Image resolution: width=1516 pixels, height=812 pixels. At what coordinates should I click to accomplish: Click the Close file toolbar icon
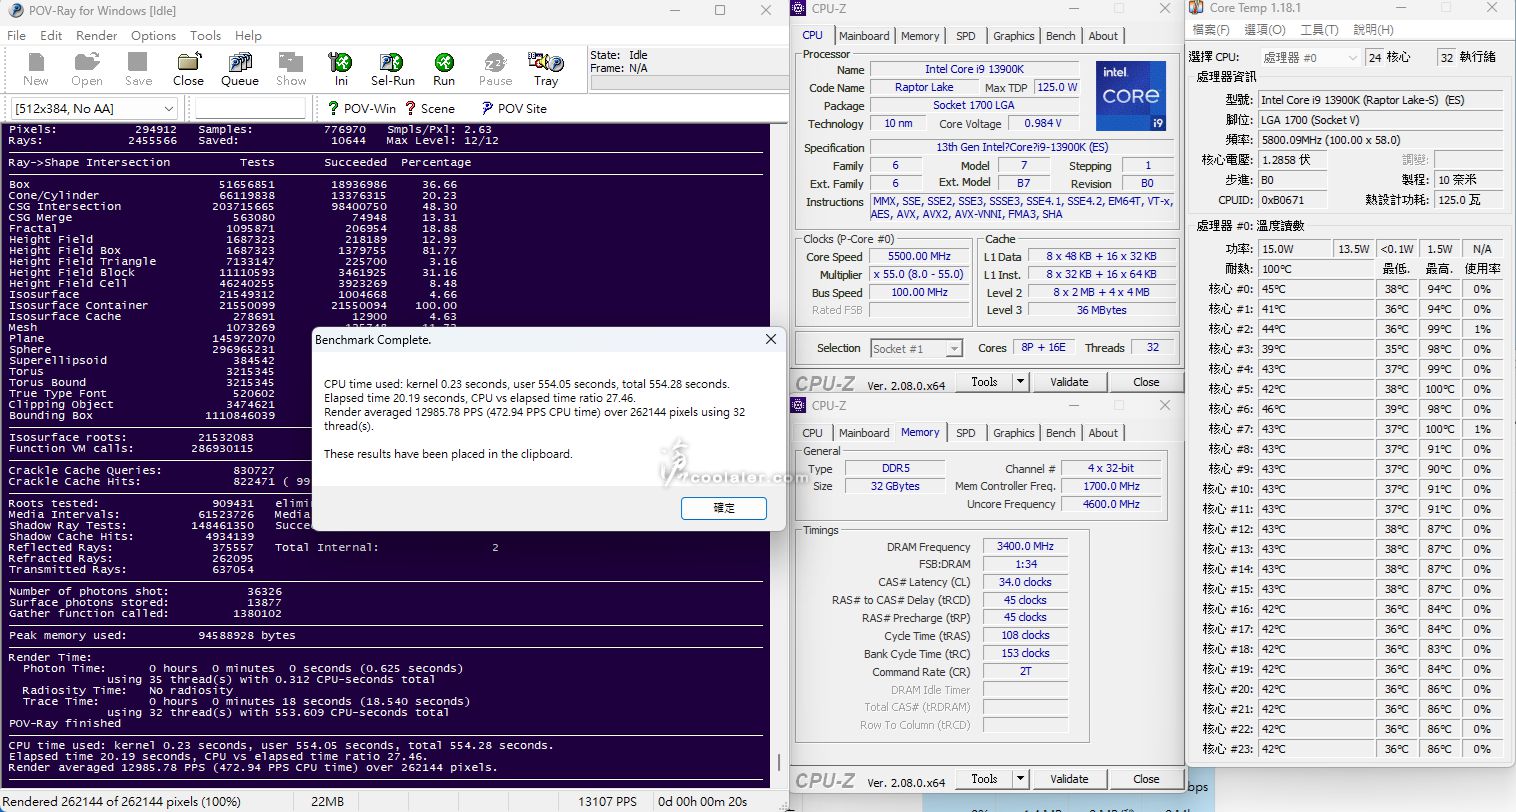pos(188,69)
